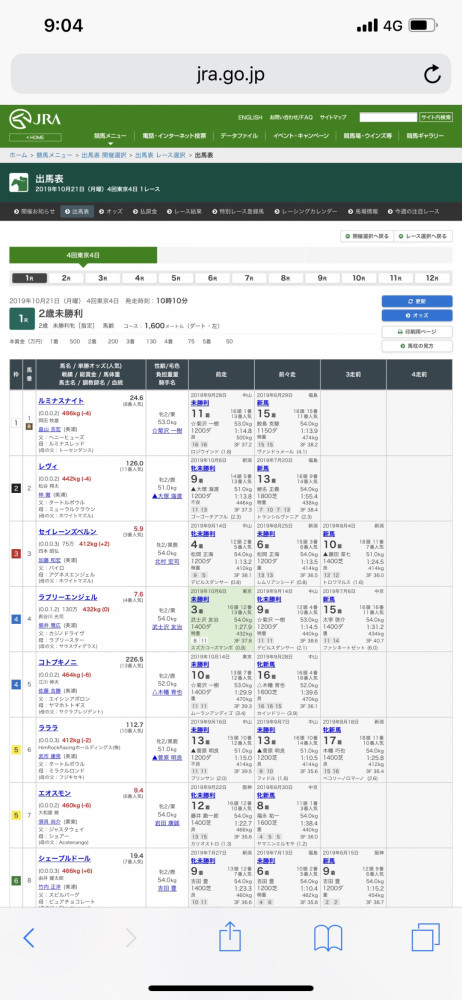Screen dimensions: 462x1000
Task: Switch to the 12R race tab
Action: pyautogui.click(x=433, y=278)
